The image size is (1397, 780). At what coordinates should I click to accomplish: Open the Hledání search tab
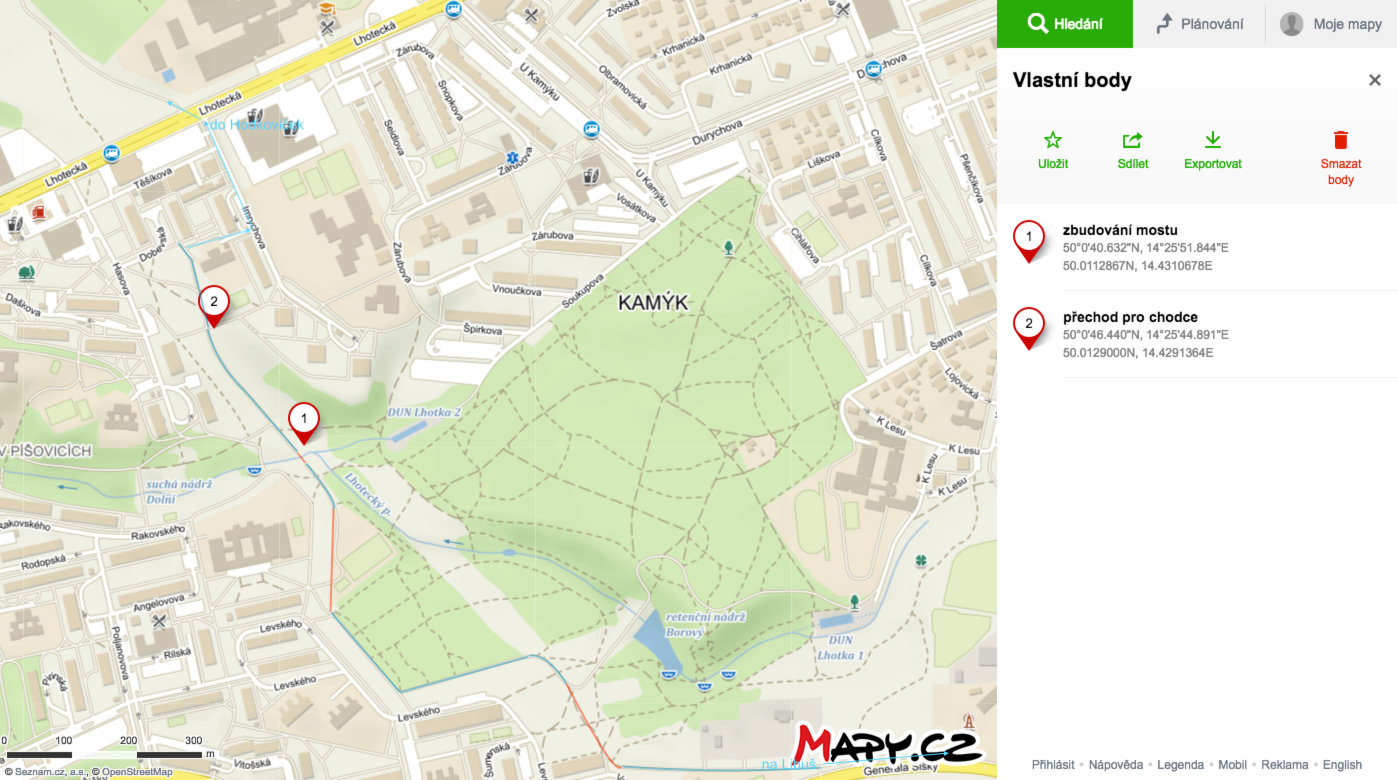coord(1065,24)
